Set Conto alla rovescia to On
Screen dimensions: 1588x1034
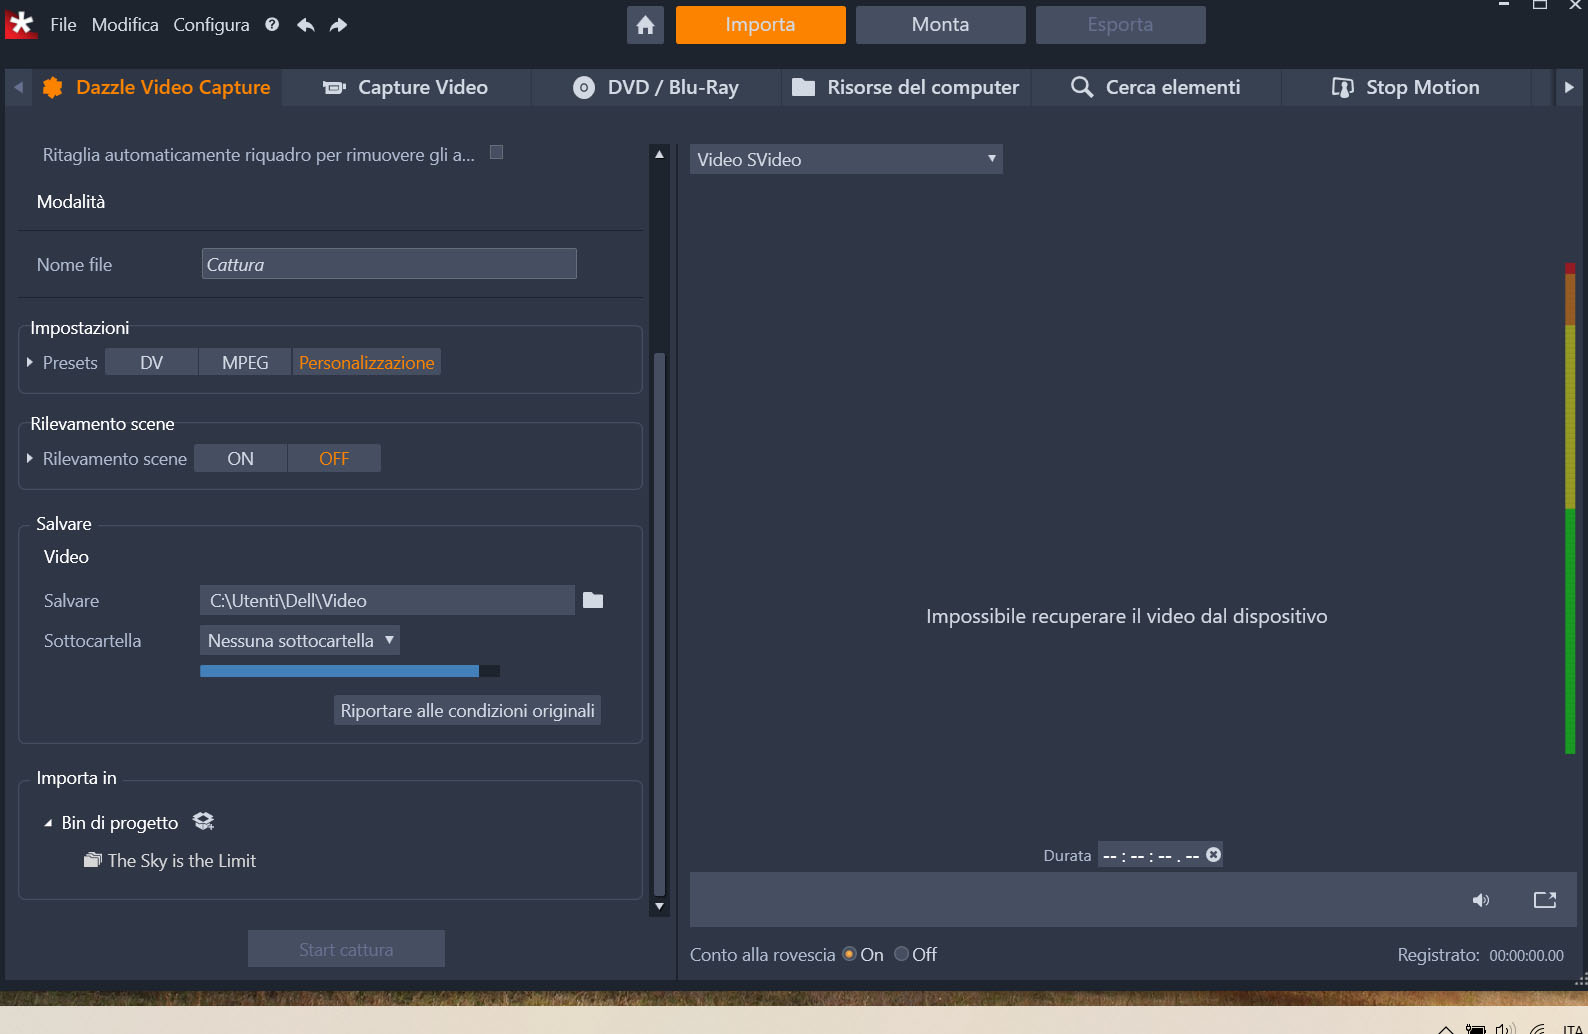coord(850,954)
